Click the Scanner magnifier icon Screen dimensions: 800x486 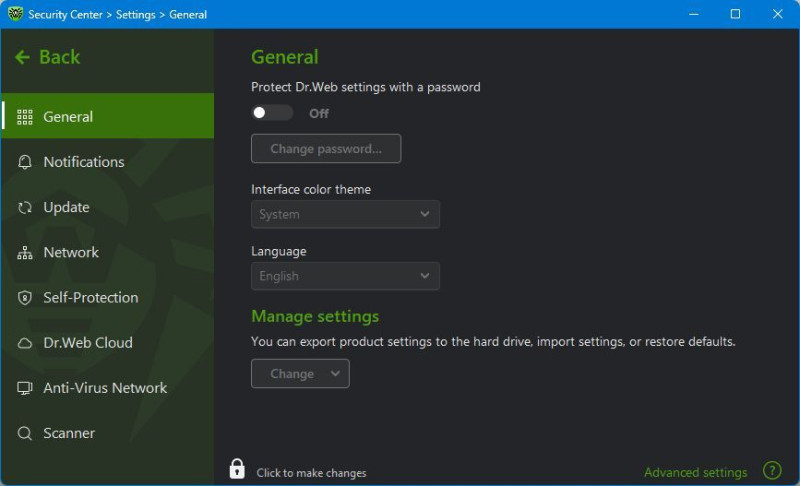24,433
